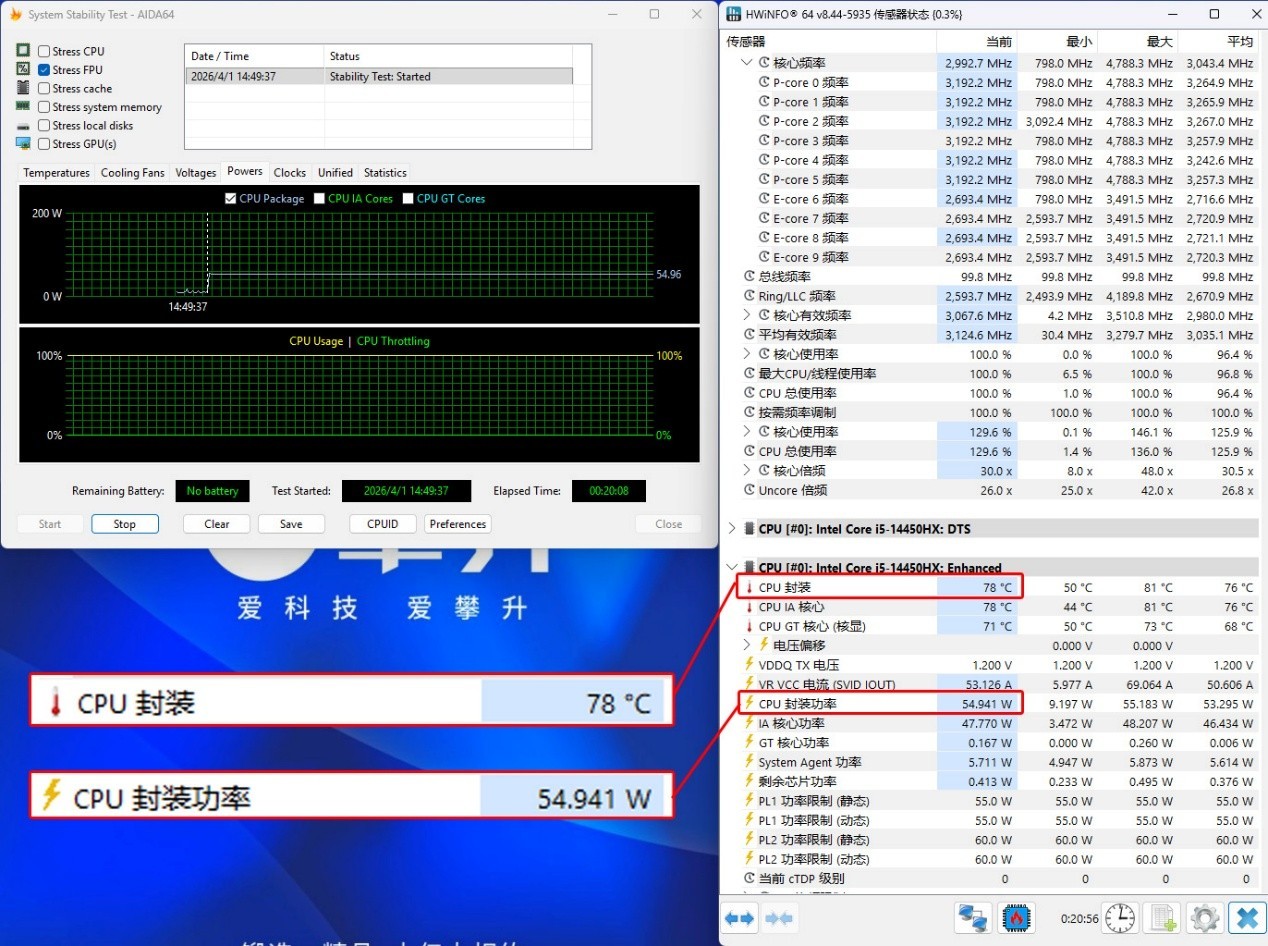Check CPU IA Cores graph checkbox

point(319,198)
